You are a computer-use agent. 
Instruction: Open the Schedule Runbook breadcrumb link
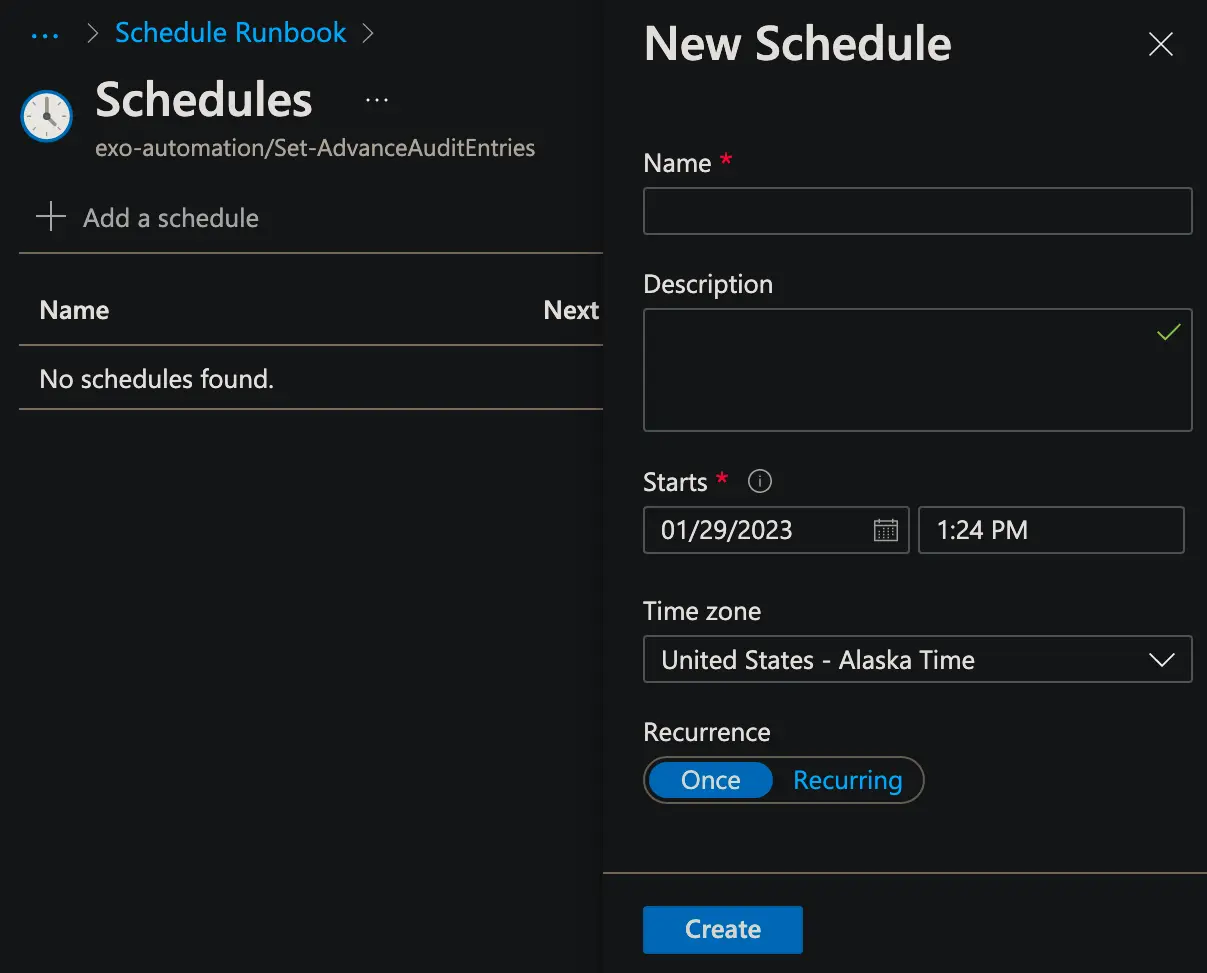[x=230, y=33]
